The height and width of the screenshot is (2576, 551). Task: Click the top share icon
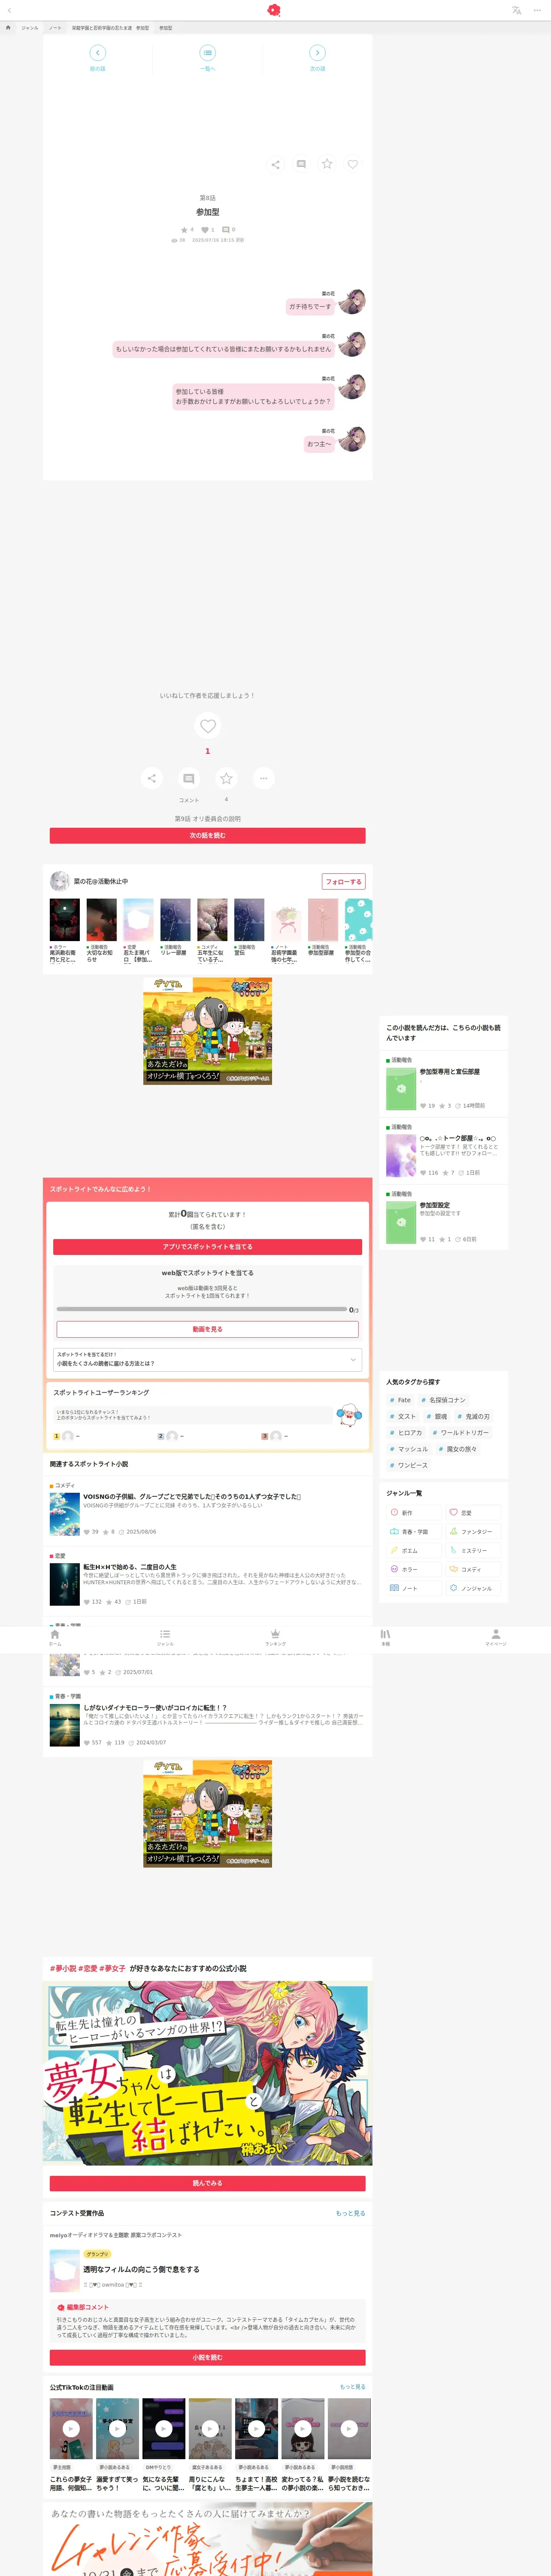click(275, 164)
